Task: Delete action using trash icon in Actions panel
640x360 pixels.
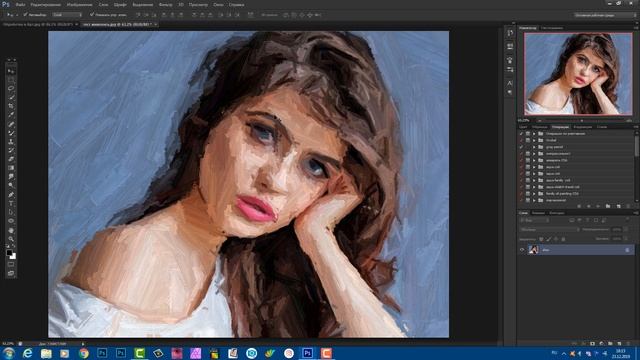Action: coord(628,207)
